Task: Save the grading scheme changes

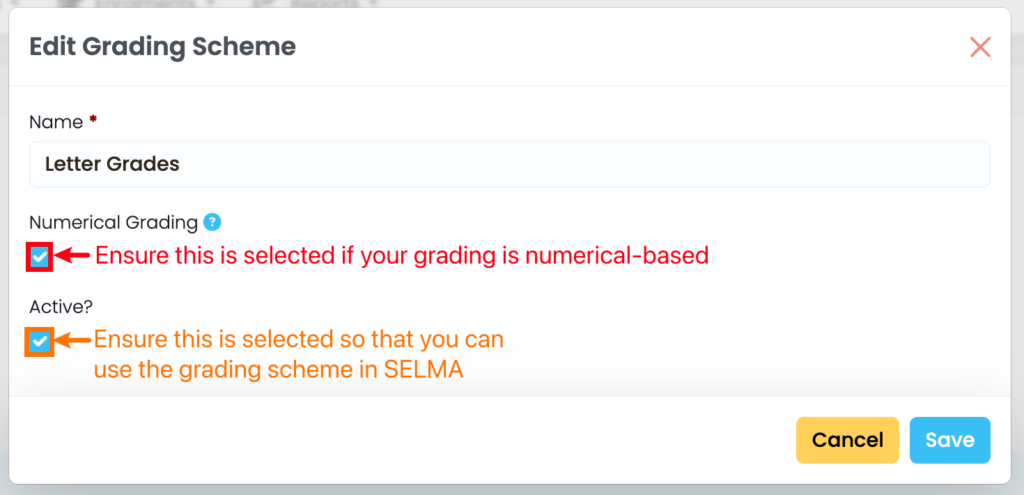Action: 949,440
